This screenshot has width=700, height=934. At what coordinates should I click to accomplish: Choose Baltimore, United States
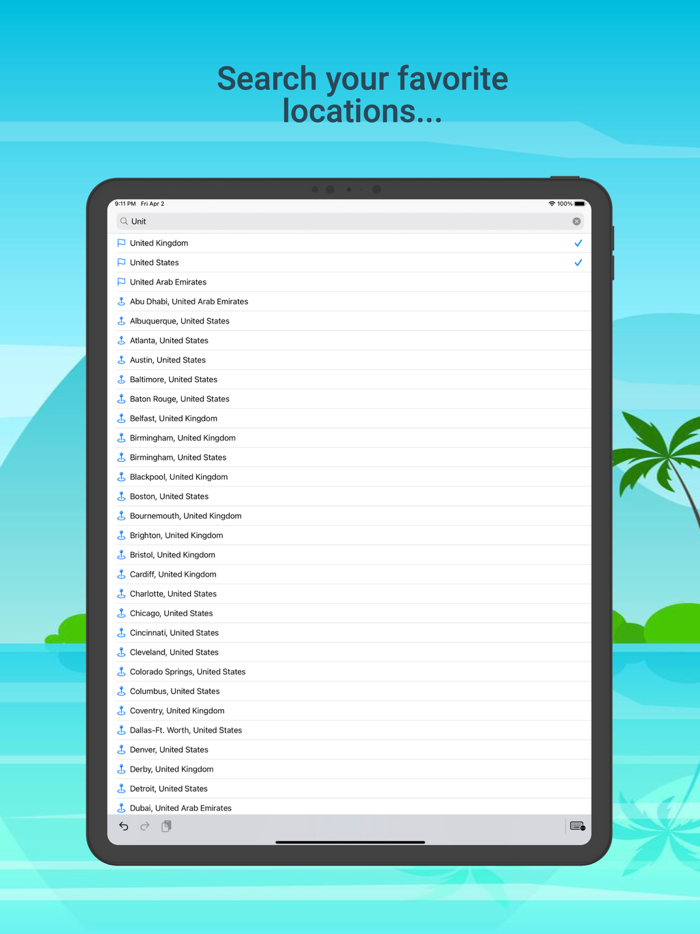(173, 379)
